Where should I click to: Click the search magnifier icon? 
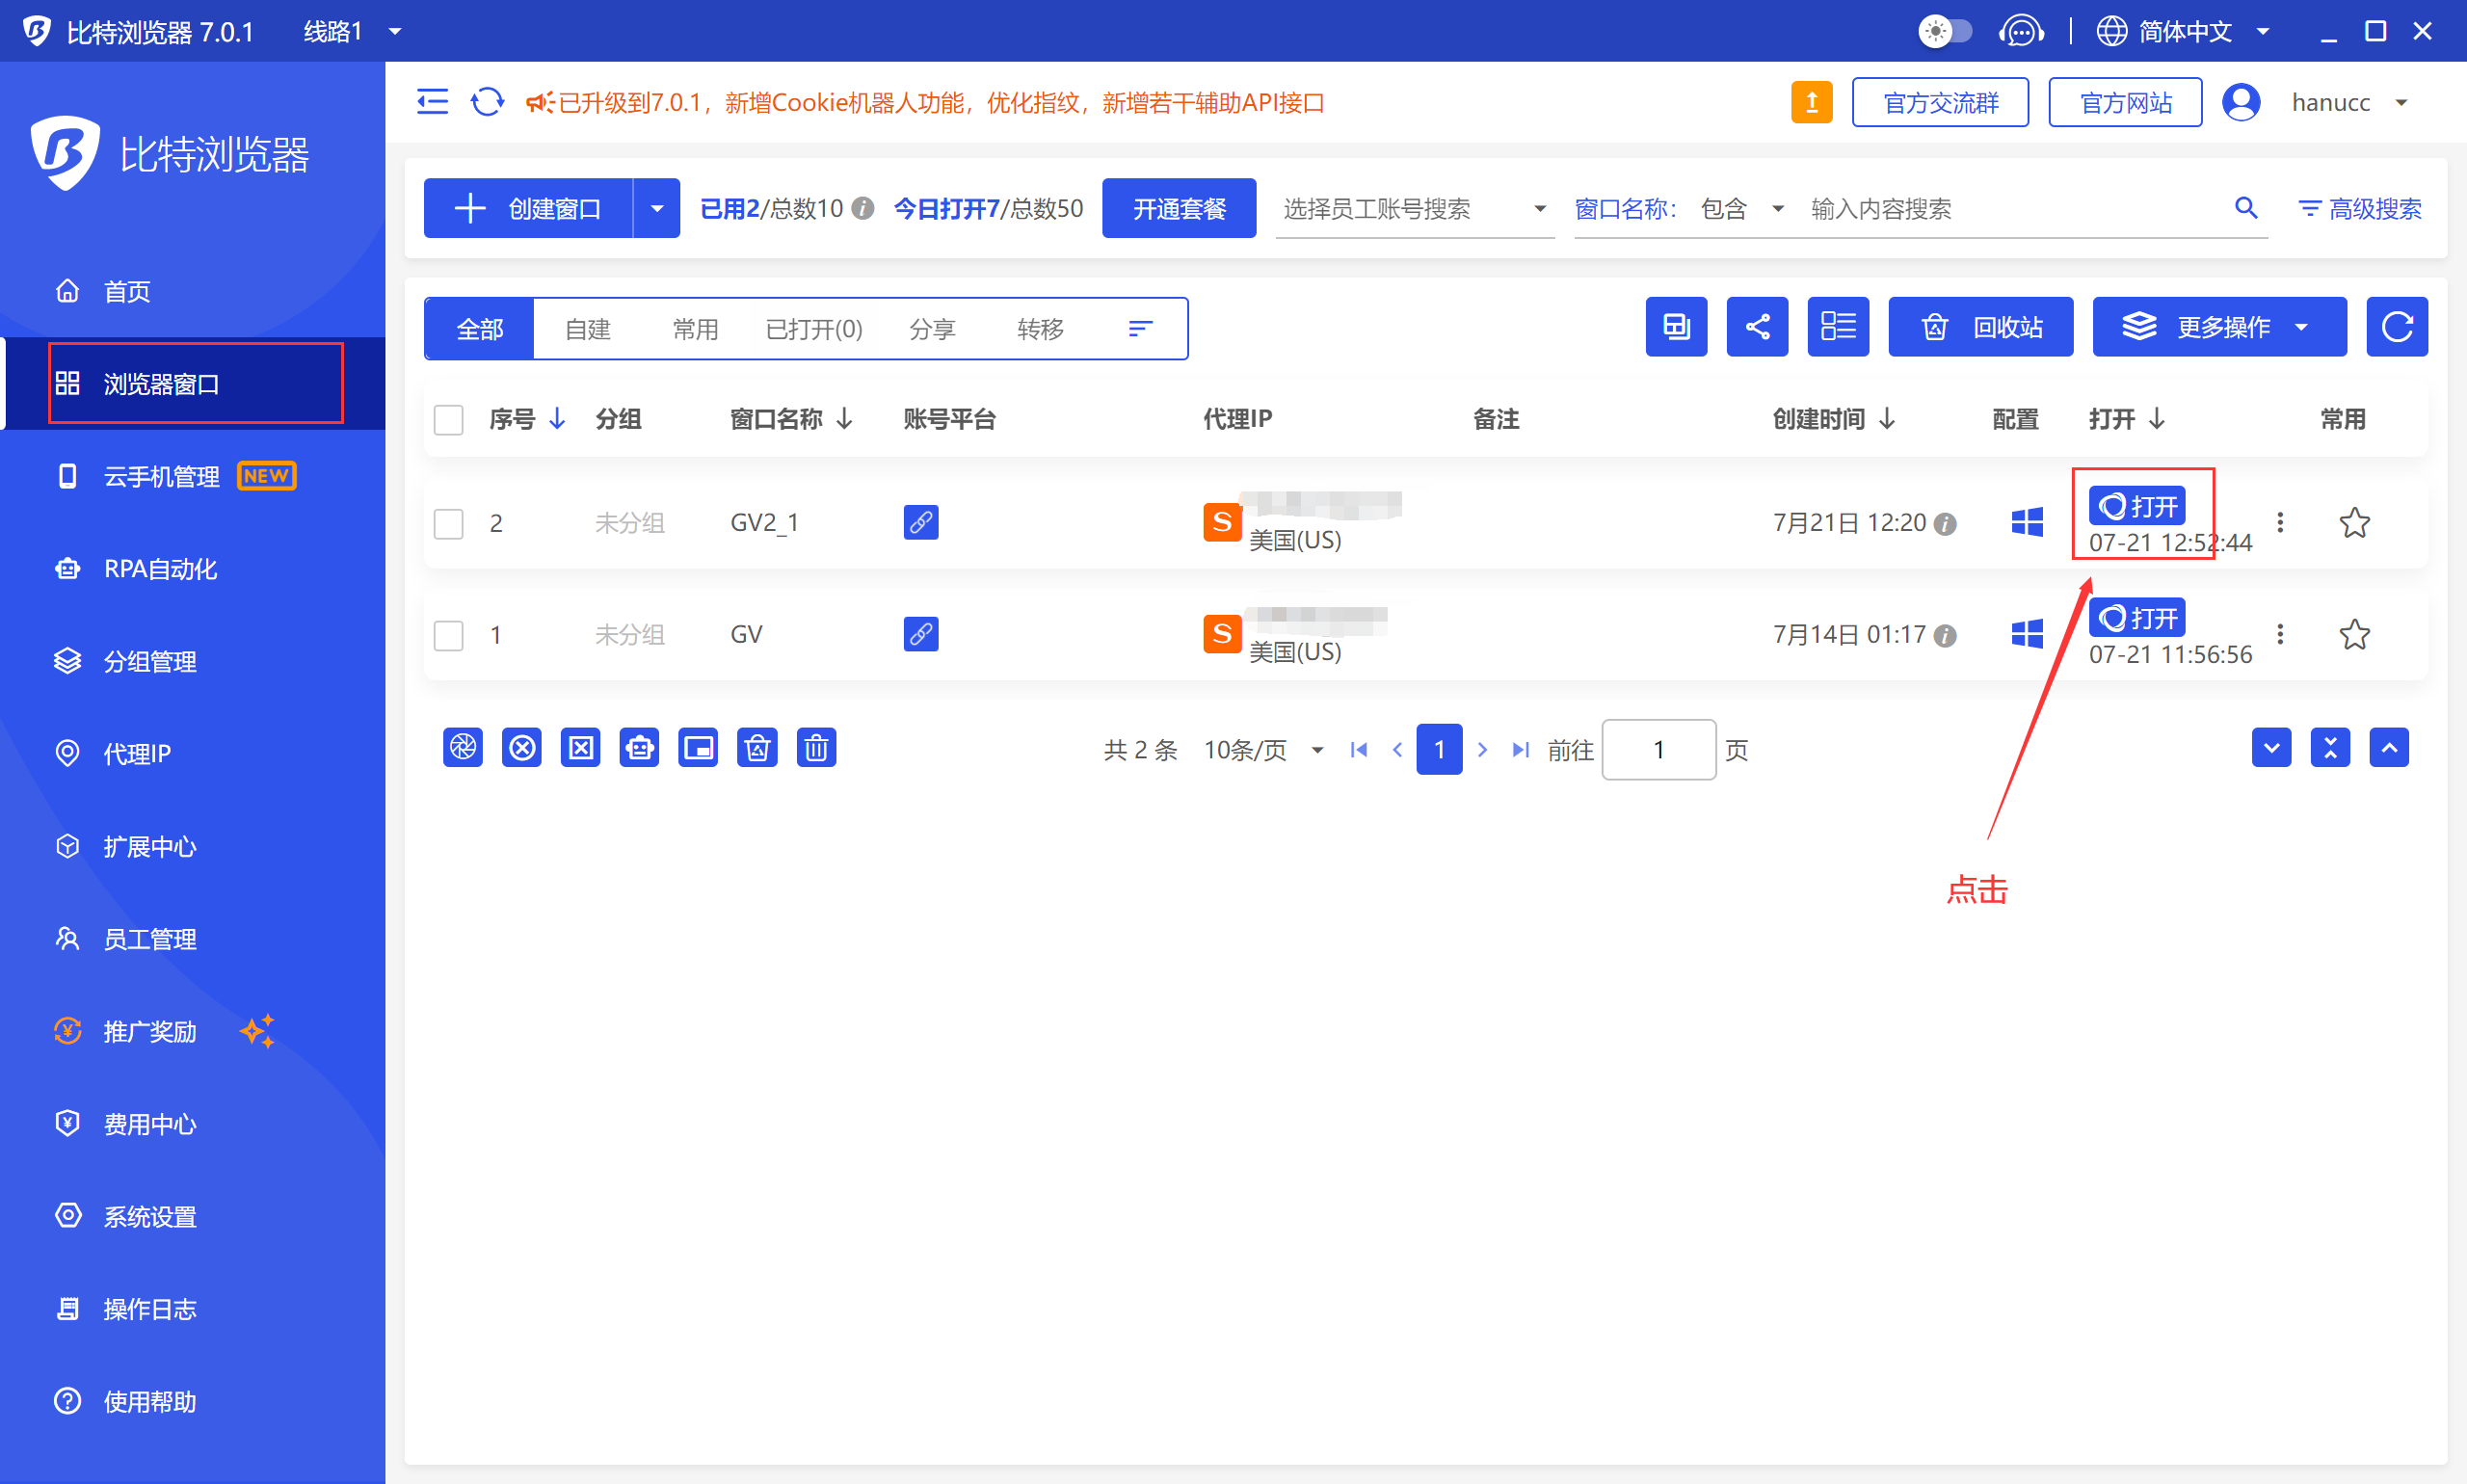(2246, 208)
